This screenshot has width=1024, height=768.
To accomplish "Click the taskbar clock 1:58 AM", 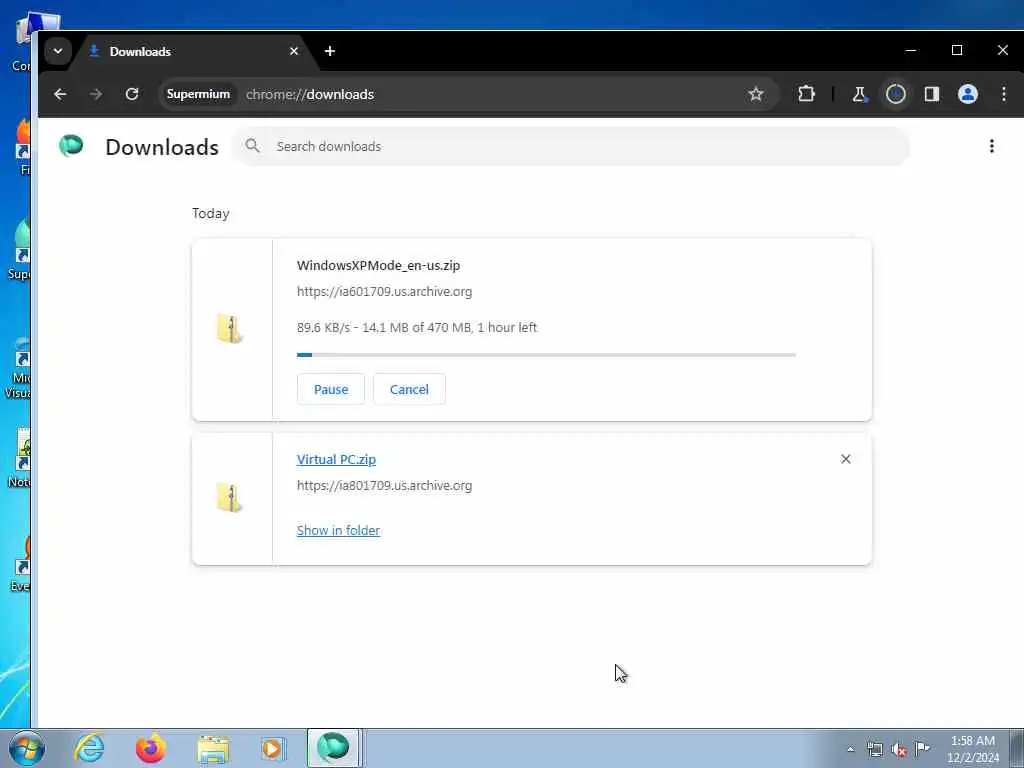I will coord(972,741).
